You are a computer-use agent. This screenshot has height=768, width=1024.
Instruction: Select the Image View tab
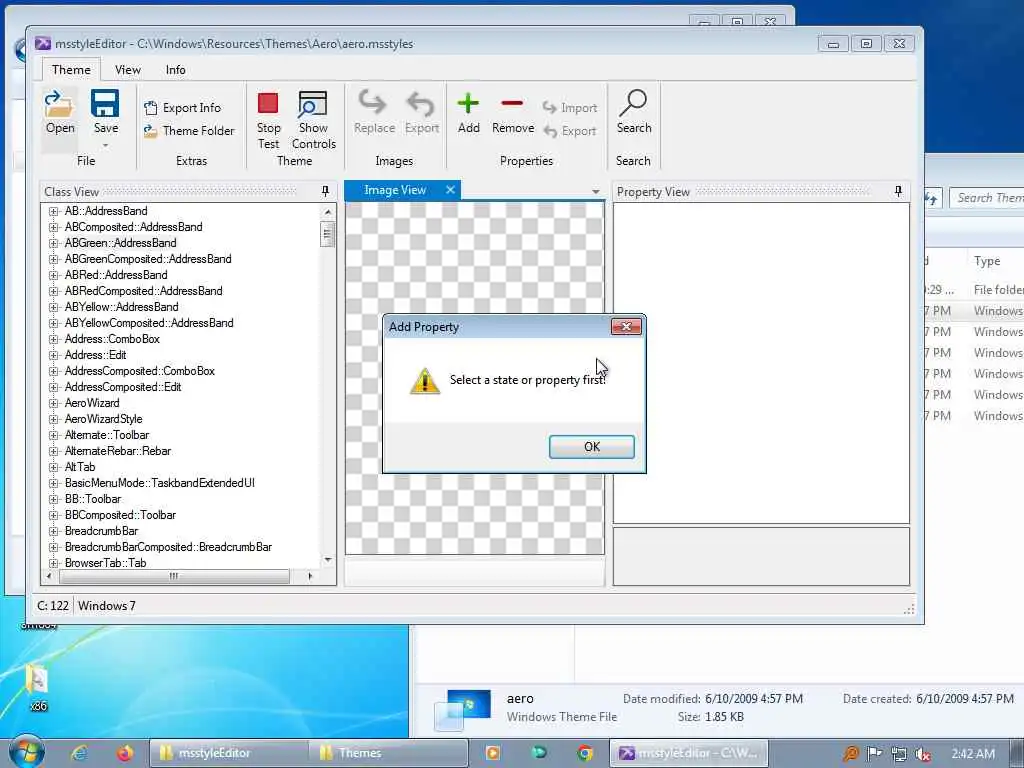pyautogui.click(x=395, y=190)
